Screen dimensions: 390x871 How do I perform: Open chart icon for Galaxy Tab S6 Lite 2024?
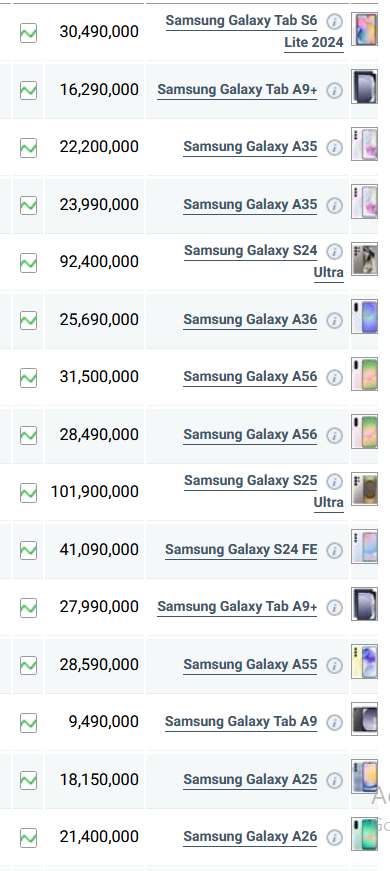pos(28,32)
